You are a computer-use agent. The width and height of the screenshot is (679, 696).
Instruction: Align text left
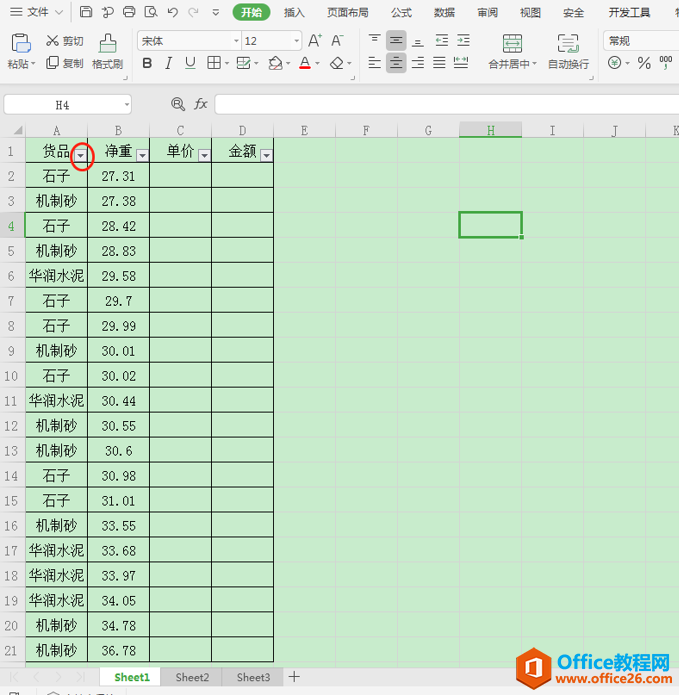(x=375, y=63)
